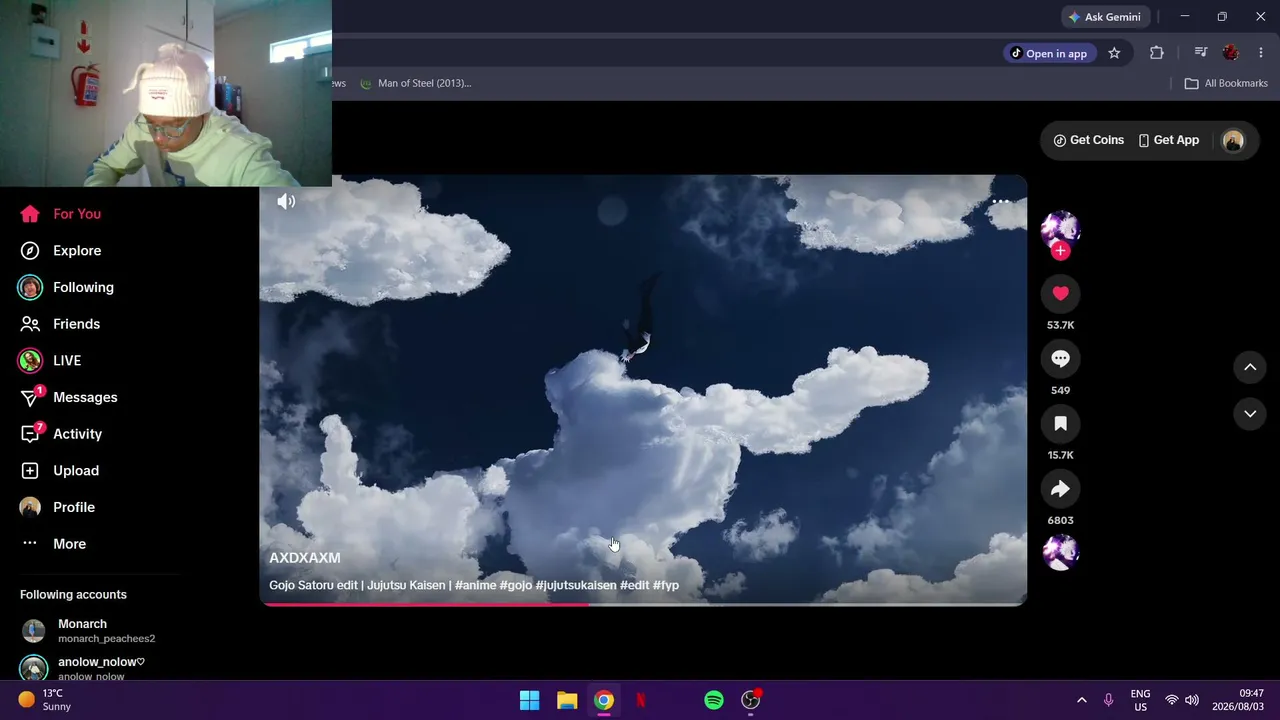Open the Friends page
The width and height of the screenshot is (1280, 720).
[60, 324]
